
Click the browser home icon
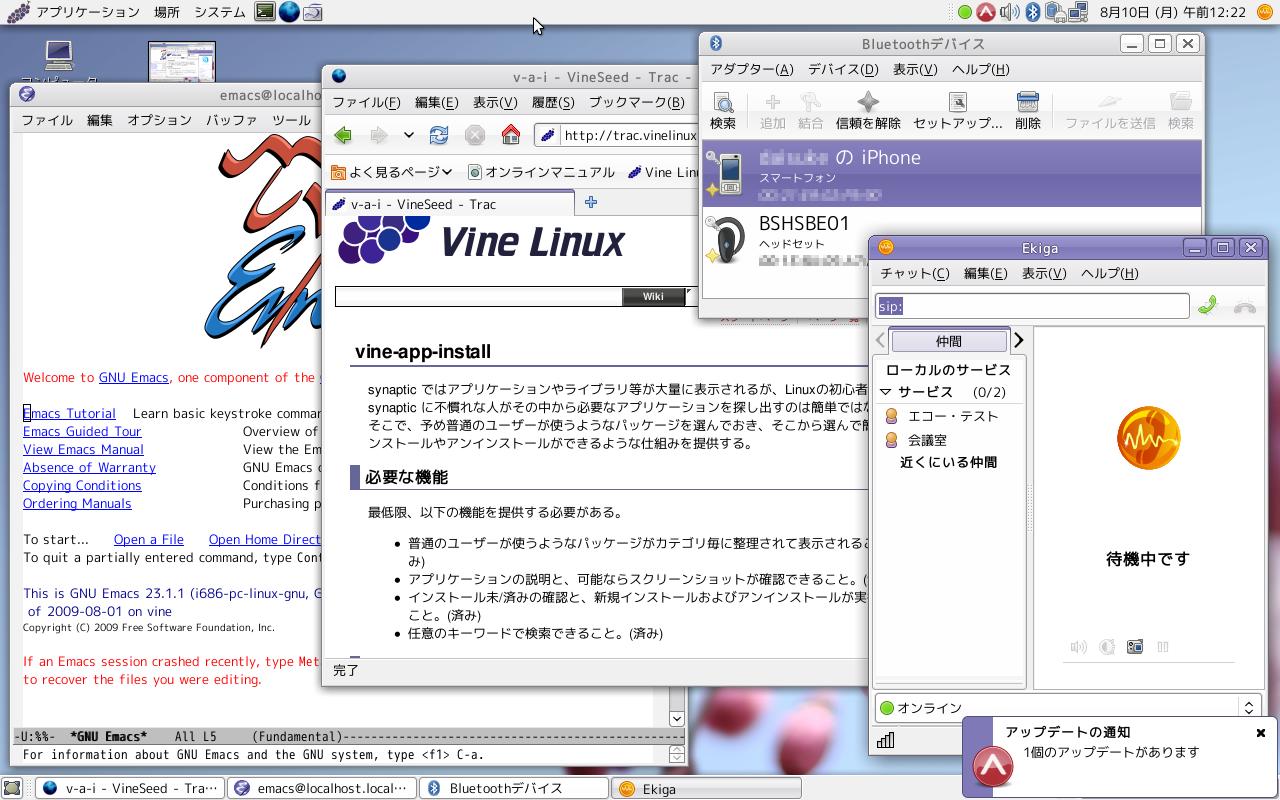[x=511, y=135]
